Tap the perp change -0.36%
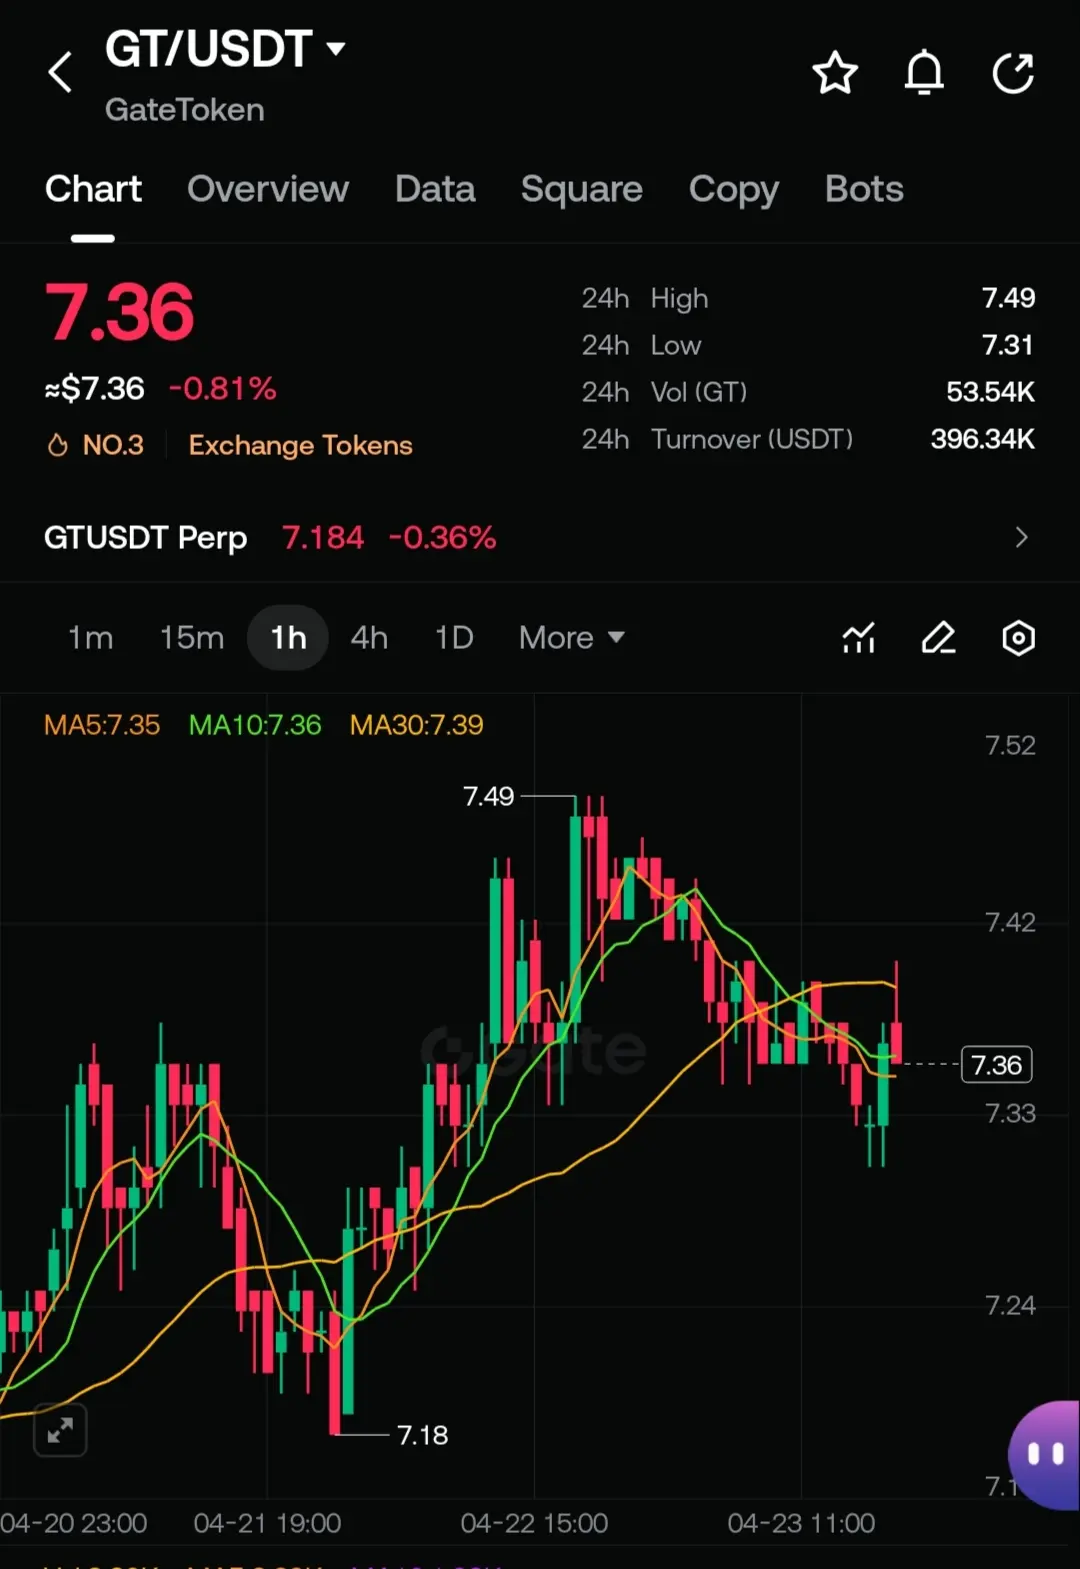1080x1569 pixels. (442, 538)
